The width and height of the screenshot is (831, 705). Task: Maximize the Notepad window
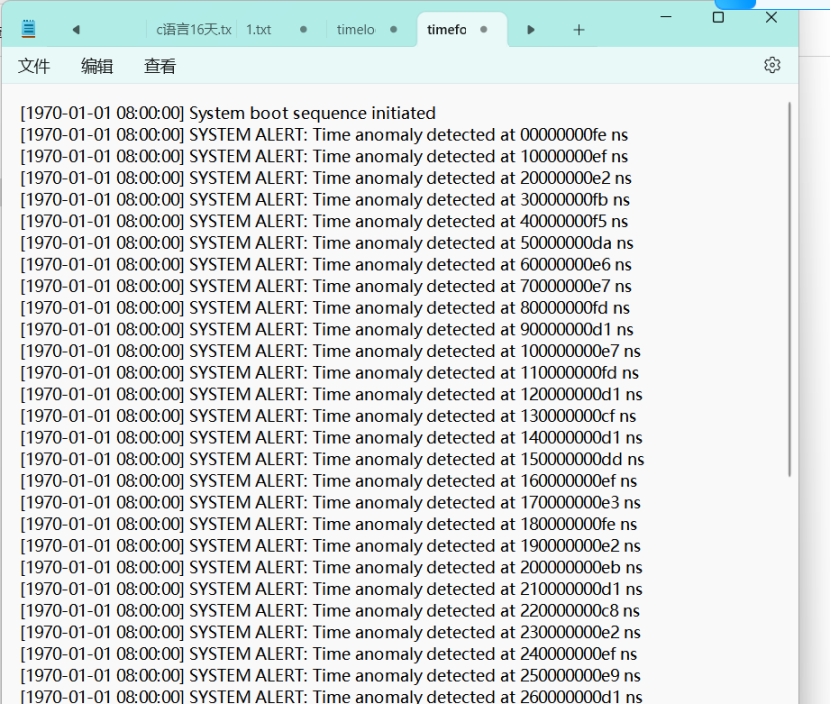718,17
